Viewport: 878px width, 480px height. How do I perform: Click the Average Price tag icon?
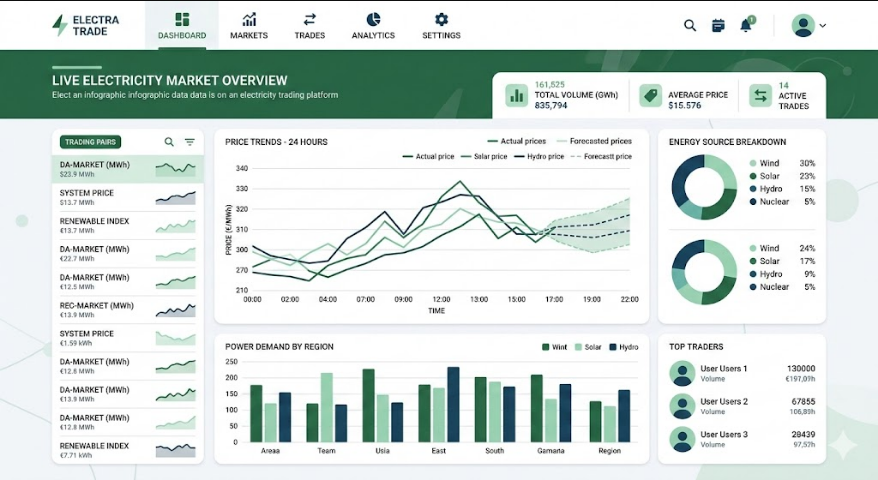[650, 95]
